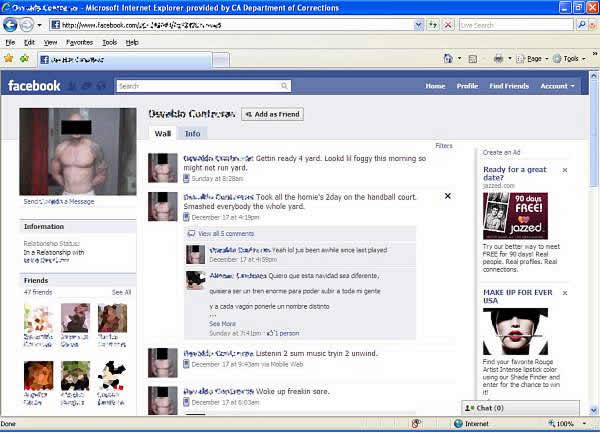Click the Filters link above wall
This screenshot has width=600, height=433.
pos(444,146)
